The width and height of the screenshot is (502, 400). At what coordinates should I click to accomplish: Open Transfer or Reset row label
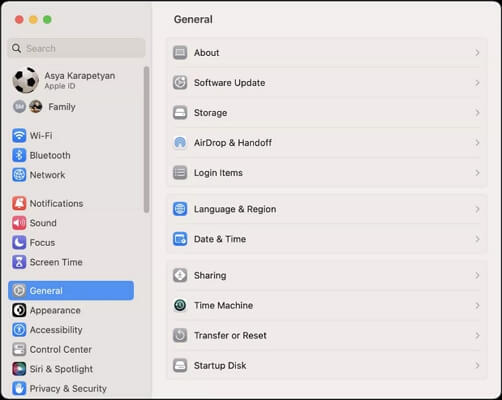click(230, 335)
